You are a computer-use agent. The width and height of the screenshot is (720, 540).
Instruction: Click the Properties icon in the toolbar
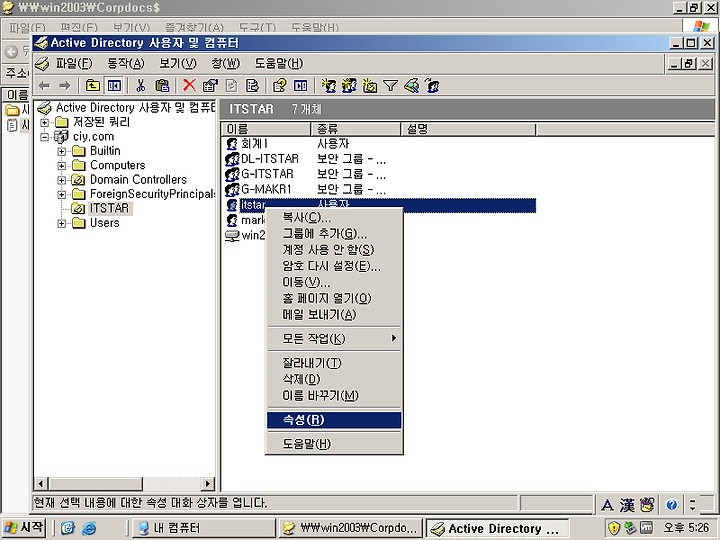coord(210,85)
